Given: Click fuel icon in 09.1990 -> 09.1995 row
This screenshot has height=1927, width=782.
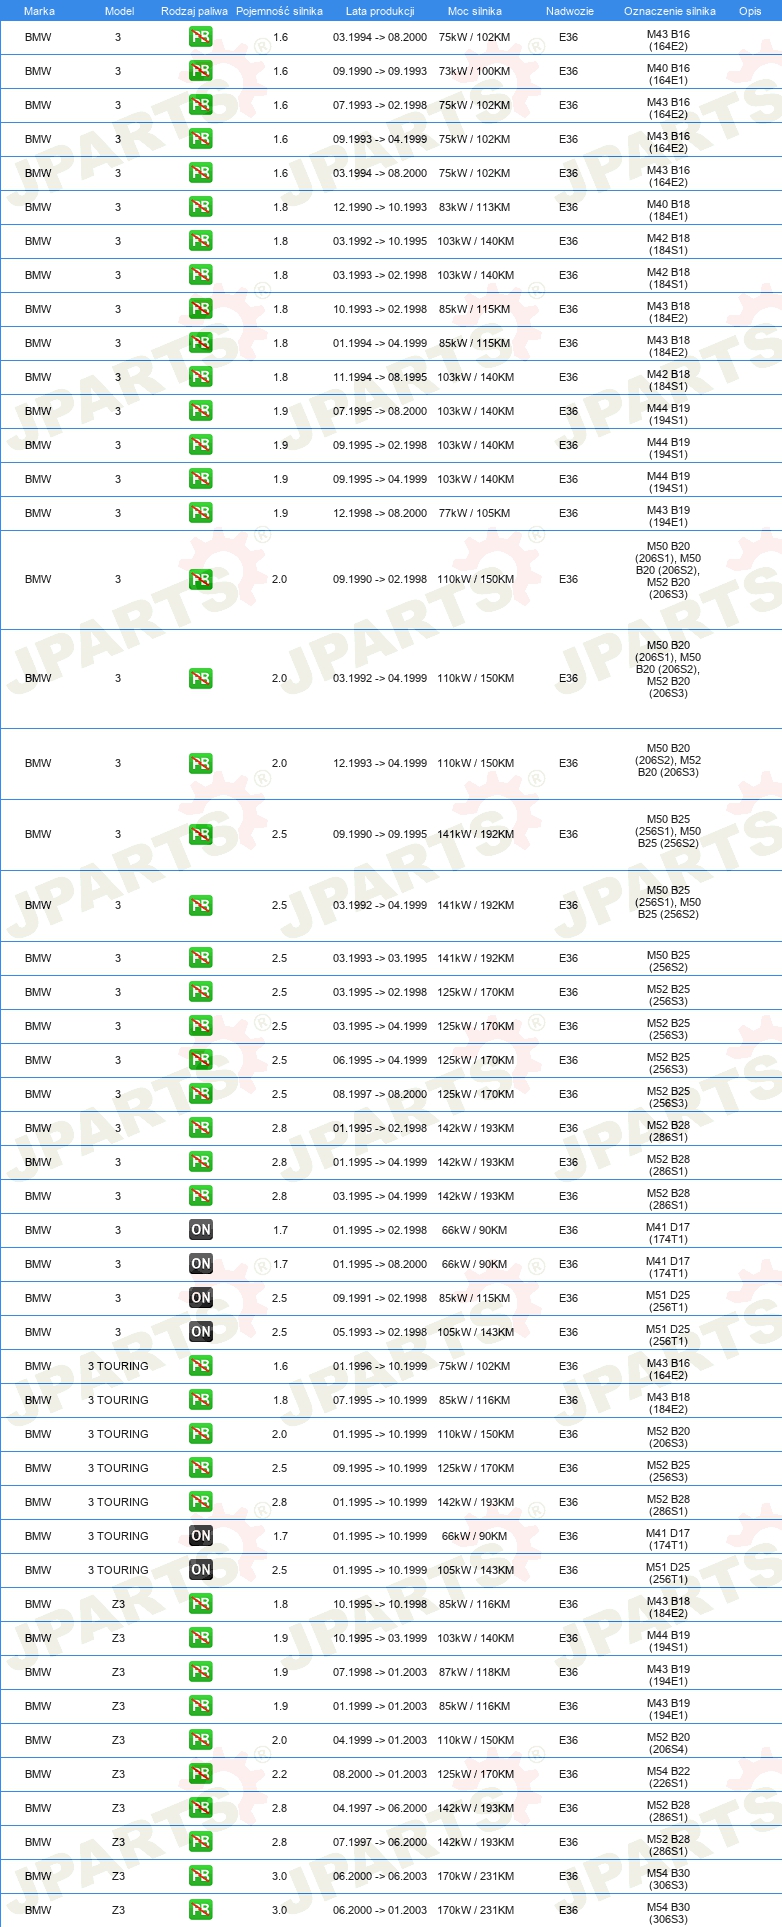Looking at the screenshot, I should click(201, 834).
